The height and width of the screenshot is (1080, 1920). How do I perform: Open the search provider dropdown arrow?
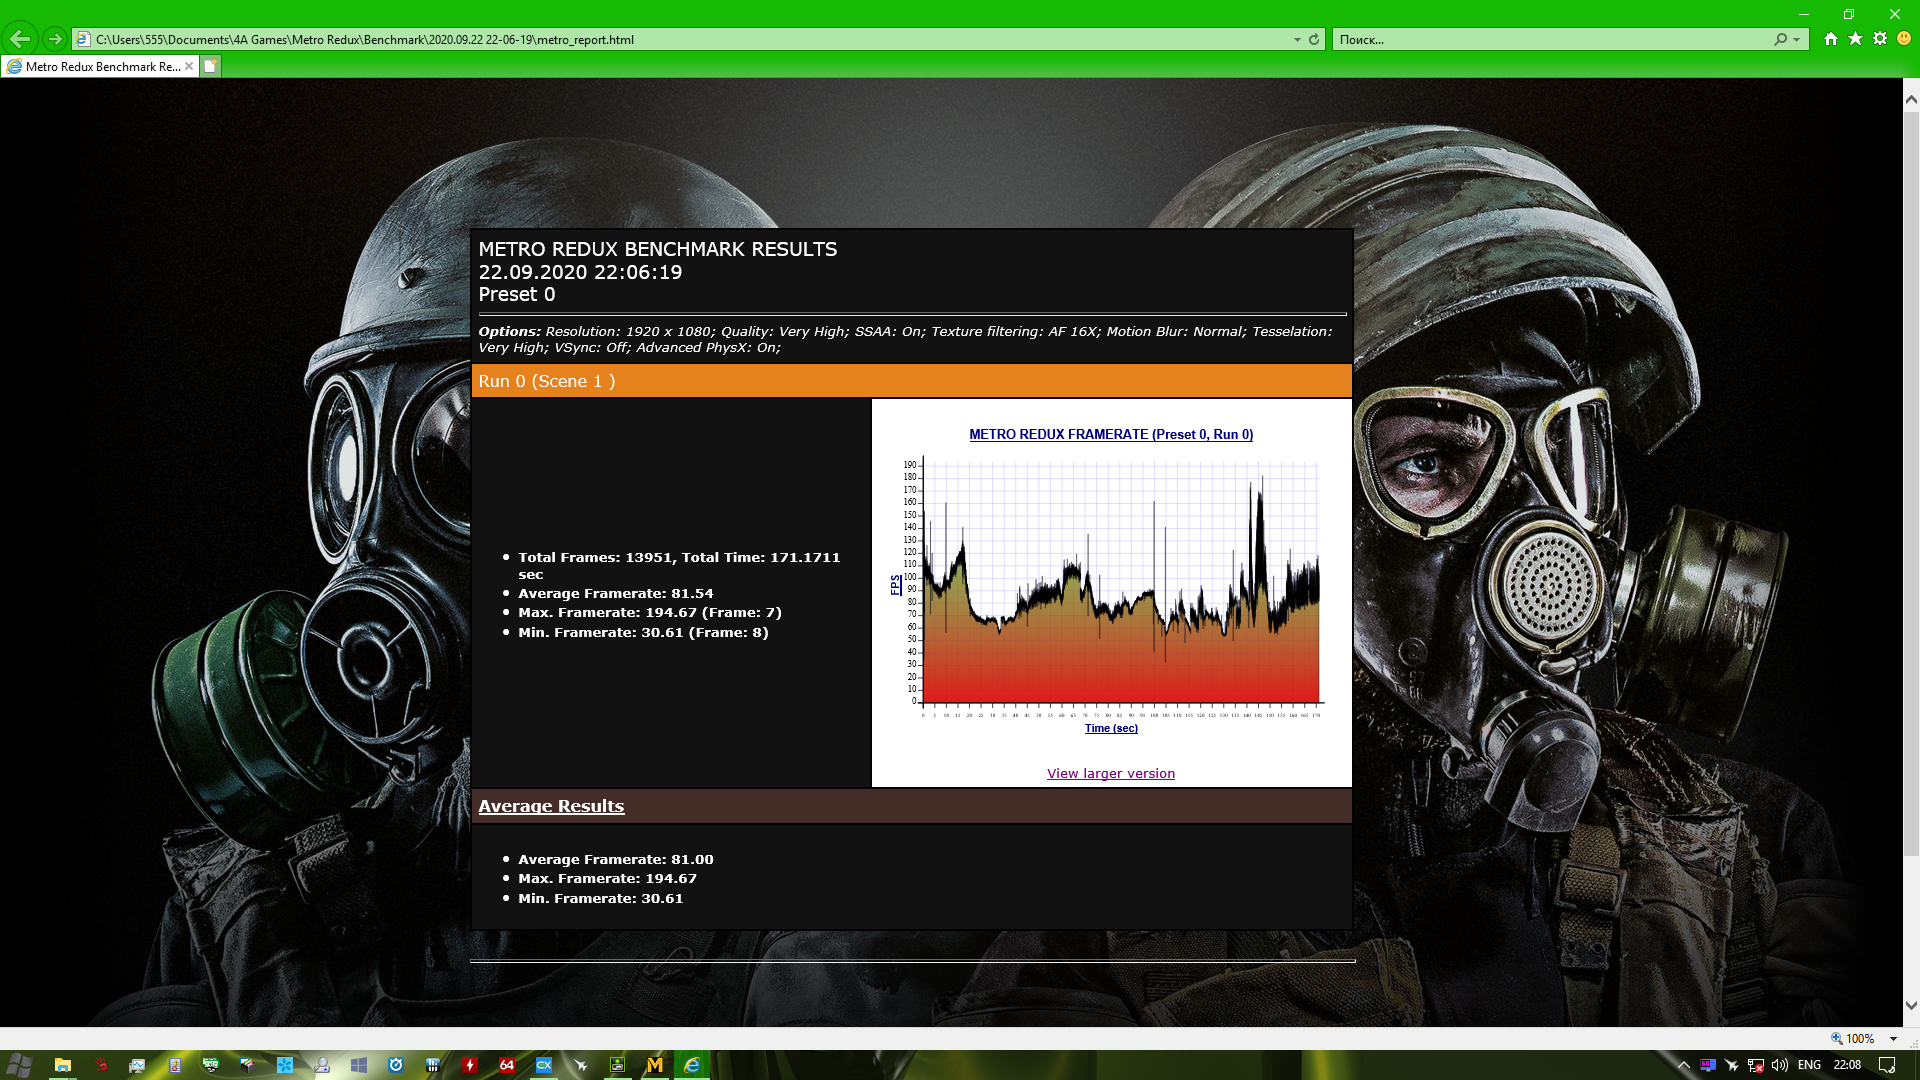click(1797, 39)
